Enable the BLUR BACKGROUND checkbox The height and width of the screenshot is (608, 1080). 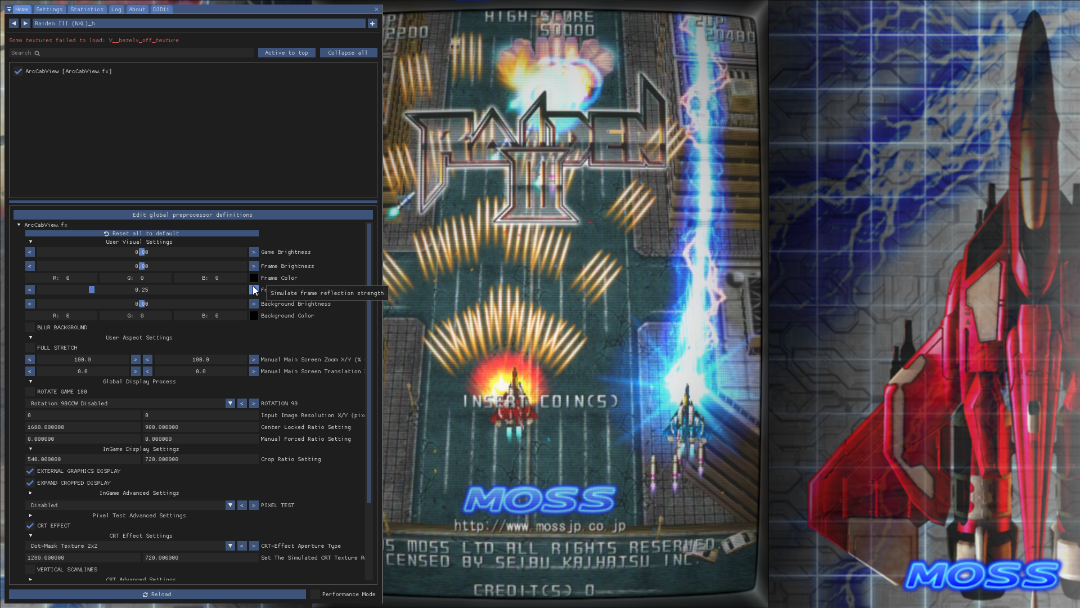pos(30,327)
